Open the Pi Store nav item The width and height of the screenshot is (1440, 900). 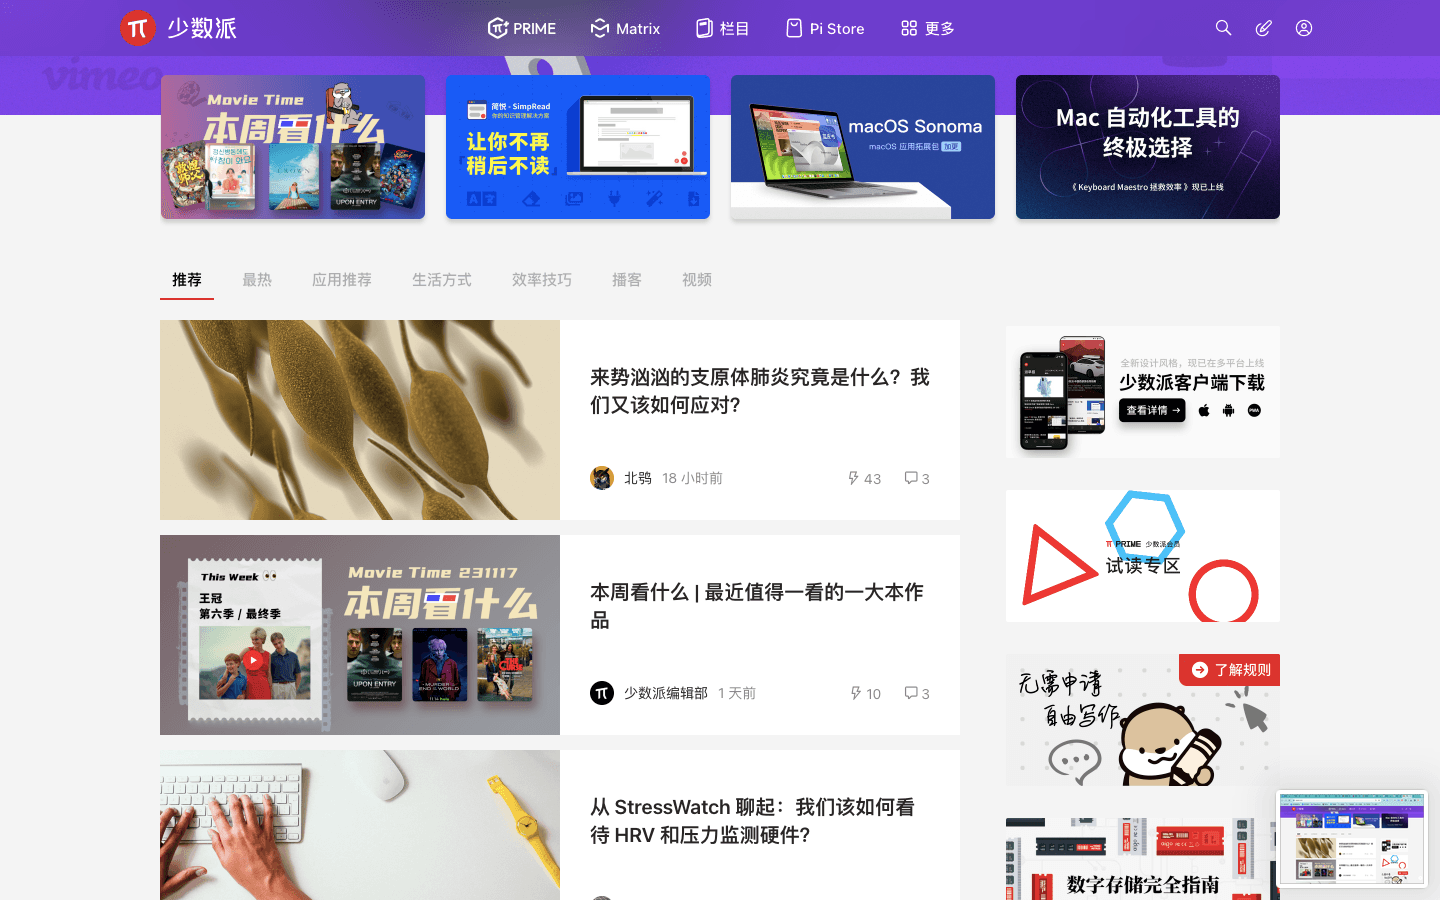click(x=825, y=28)
